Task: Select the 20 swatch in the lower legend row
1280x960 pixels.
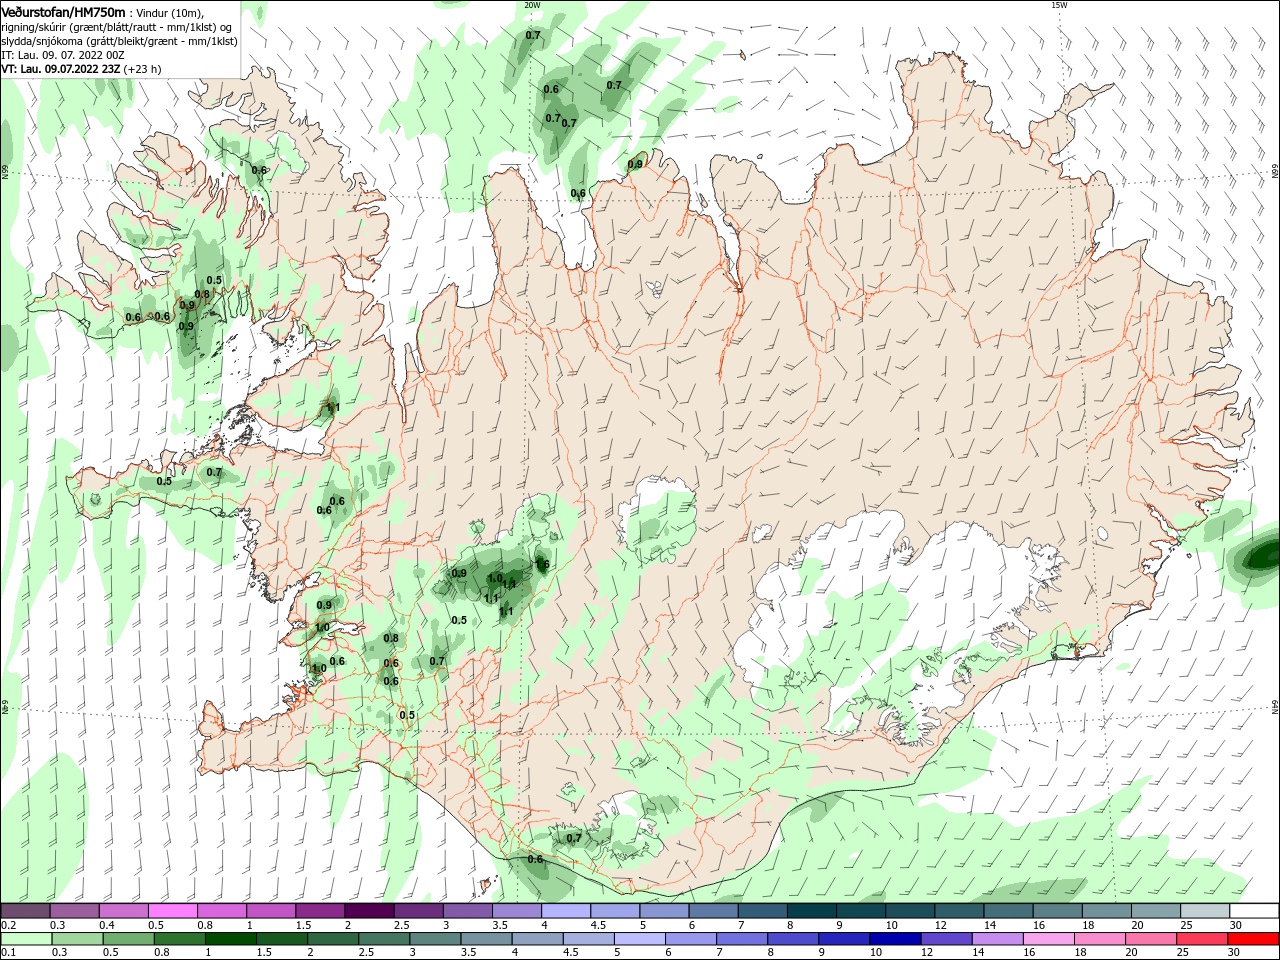Action: point(1149,939)
